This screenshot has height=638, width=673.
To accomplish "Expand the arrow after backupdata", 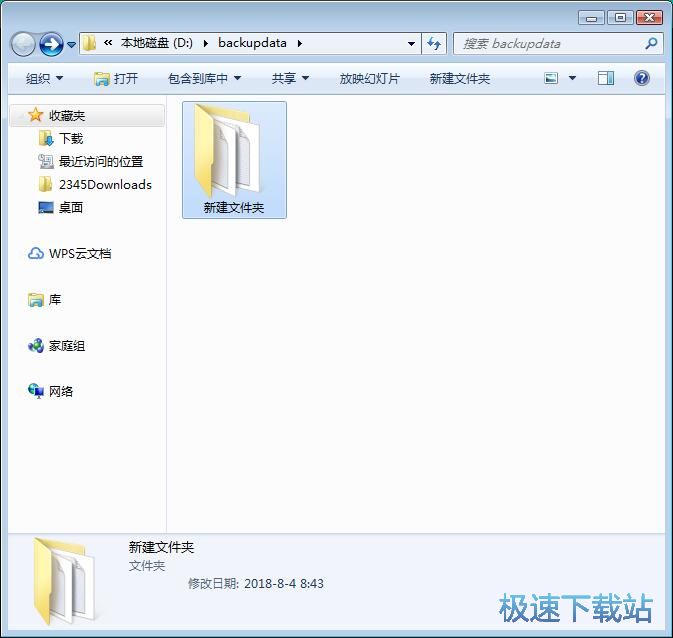I will 300,43.
